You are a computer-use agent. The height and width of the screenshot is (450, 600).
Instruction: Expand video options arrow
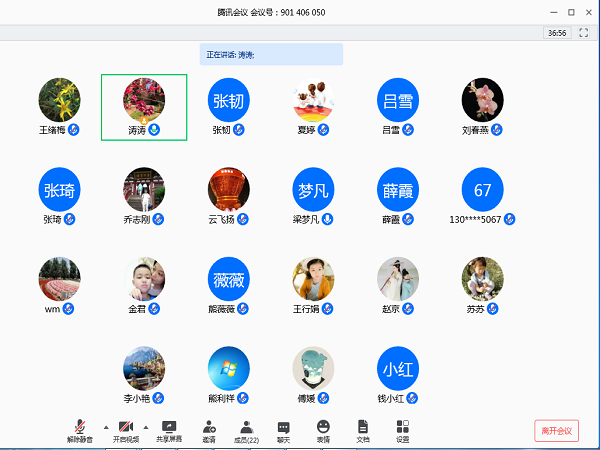146,427
